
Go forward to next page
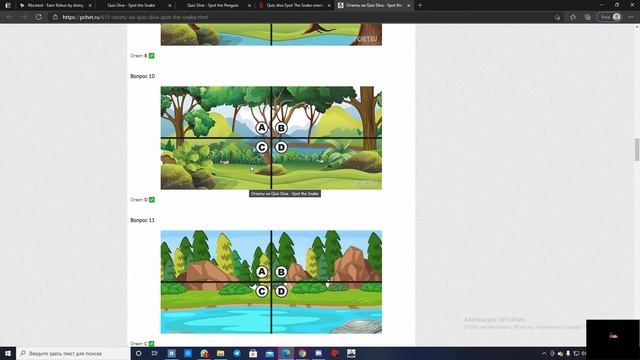click(24, 17)
